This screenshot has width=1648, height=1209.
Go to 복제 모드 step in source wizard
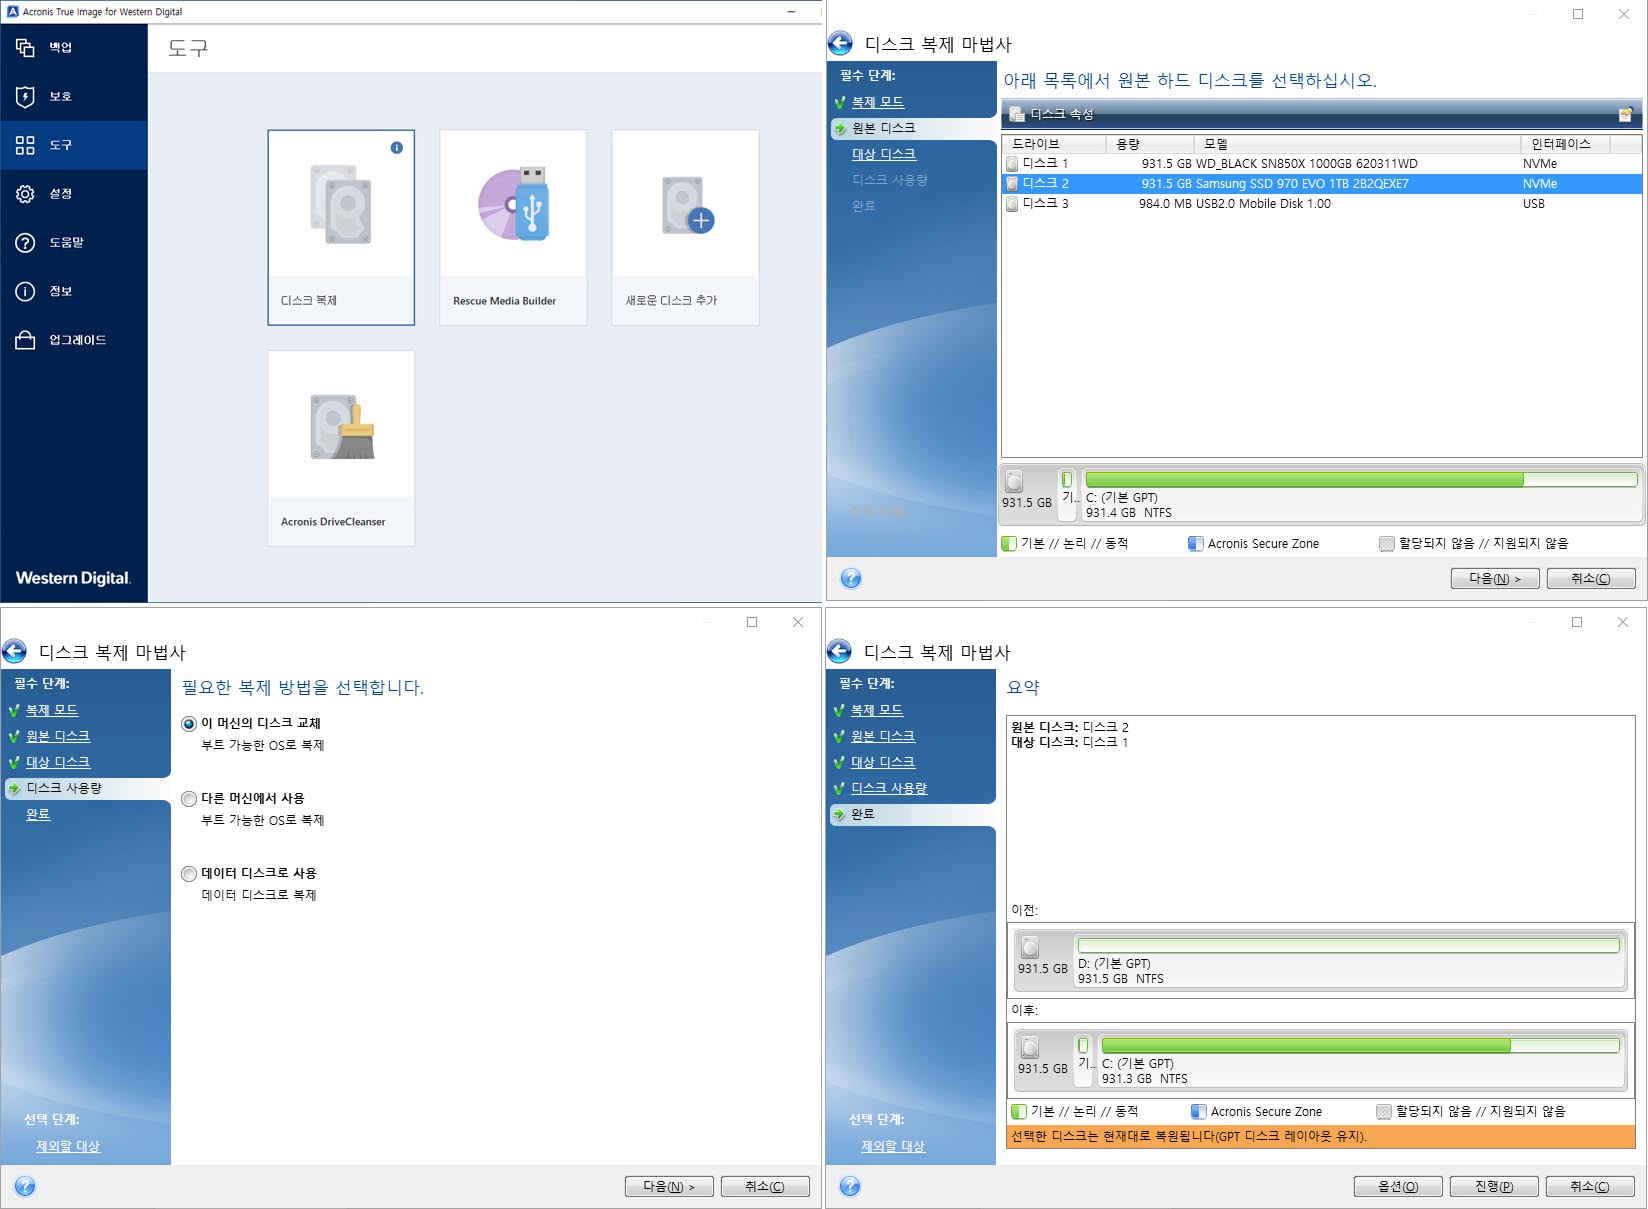[x=878, y=102]
